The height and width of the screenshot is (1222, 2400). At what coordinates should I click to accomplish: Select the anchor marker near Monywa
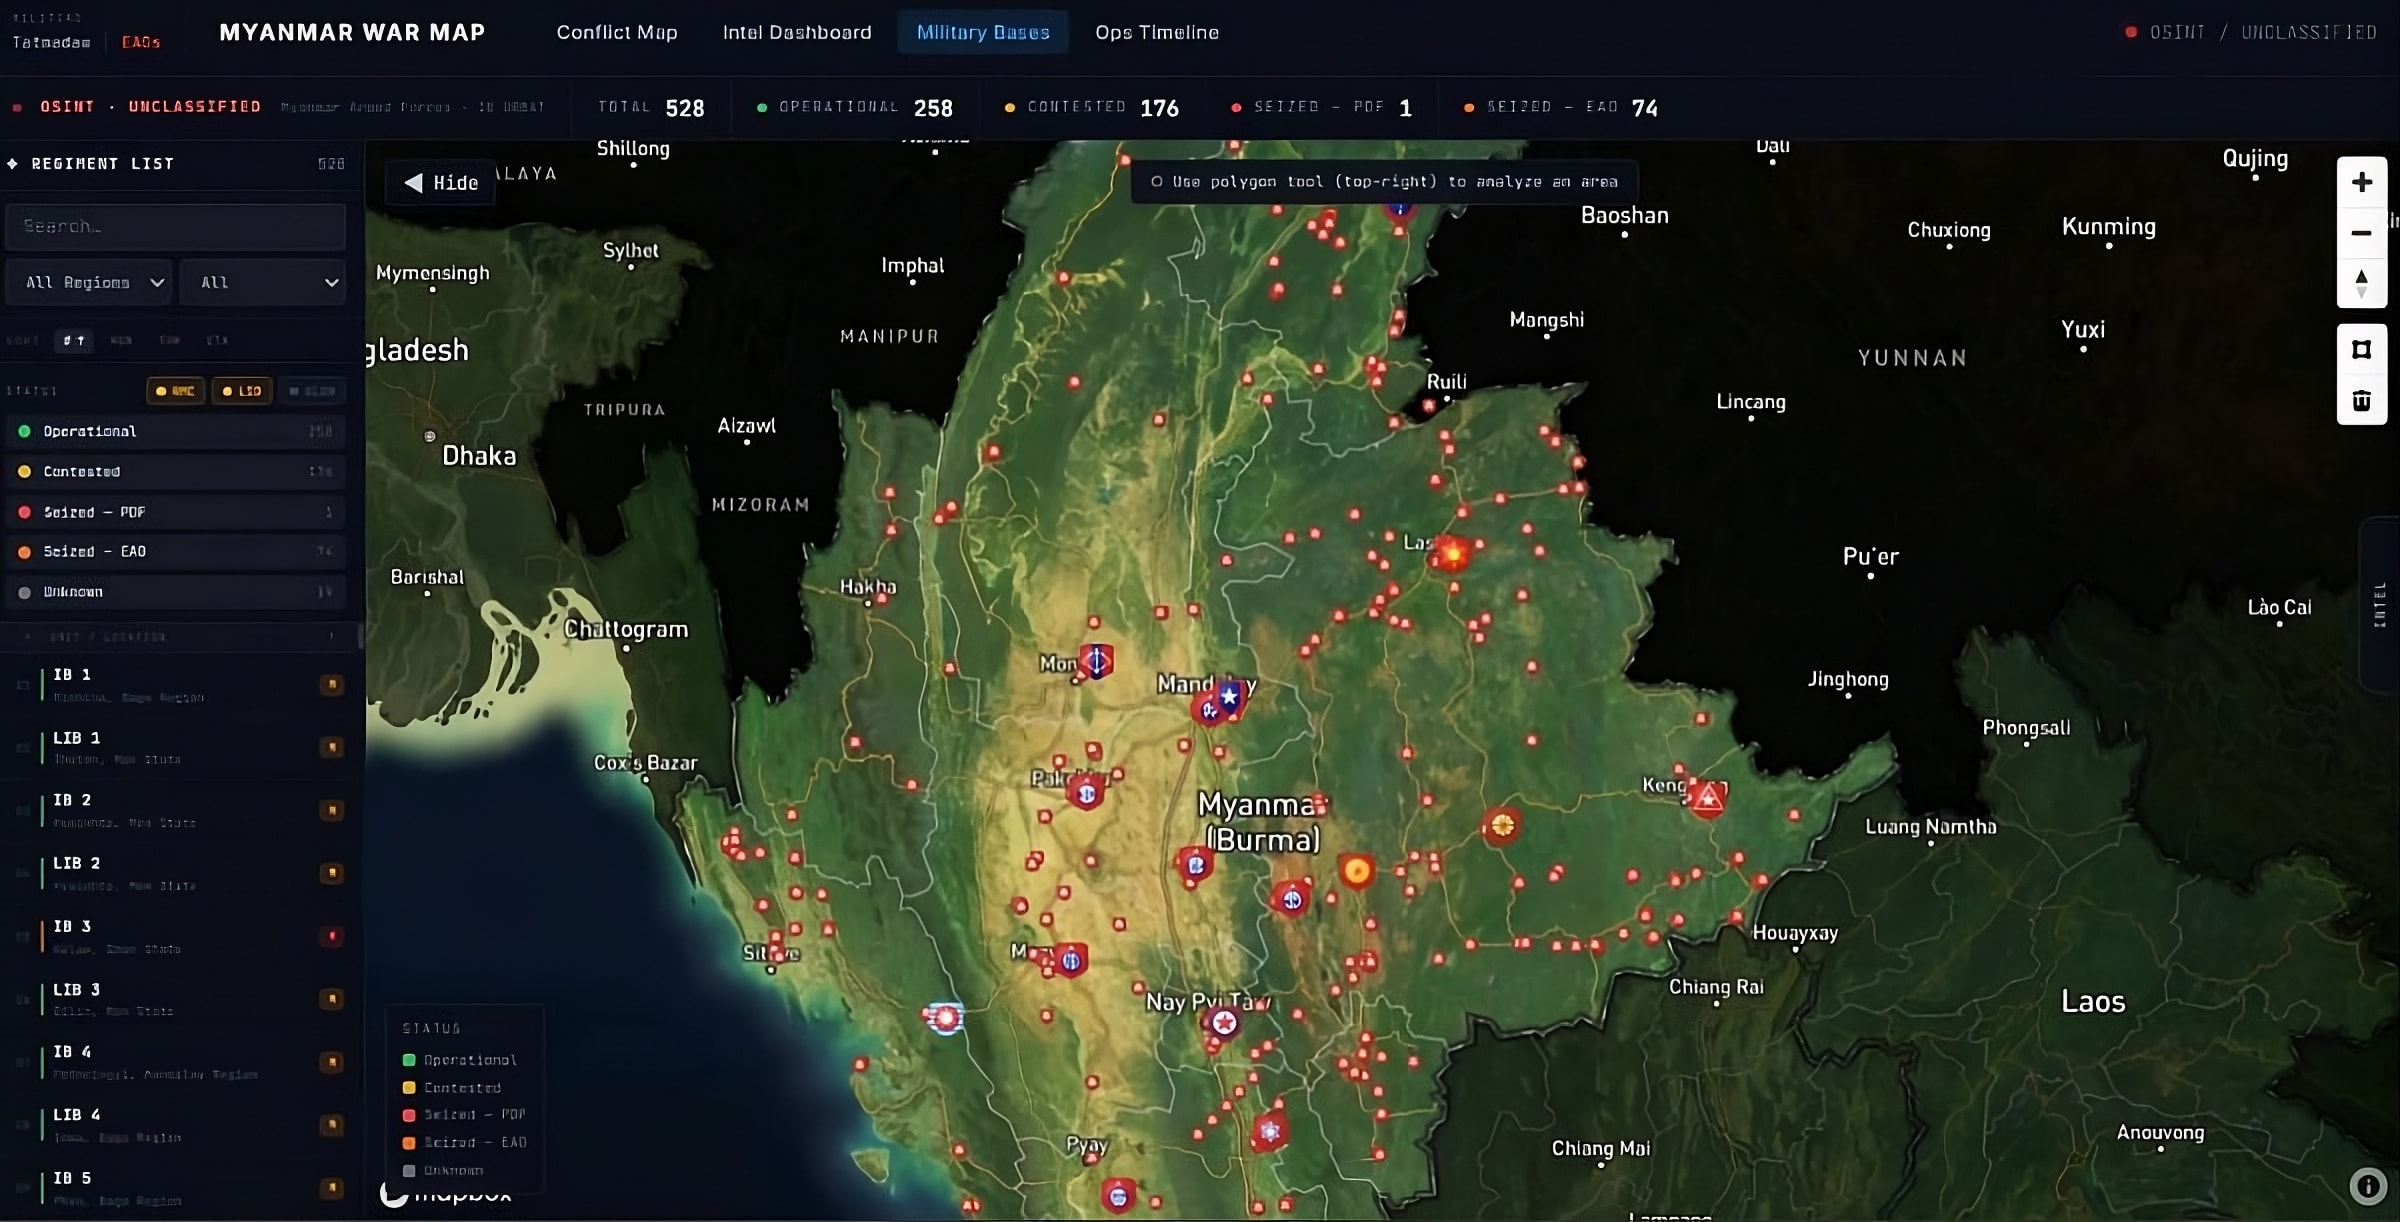pyautogui.click(x=1097, y=661)
